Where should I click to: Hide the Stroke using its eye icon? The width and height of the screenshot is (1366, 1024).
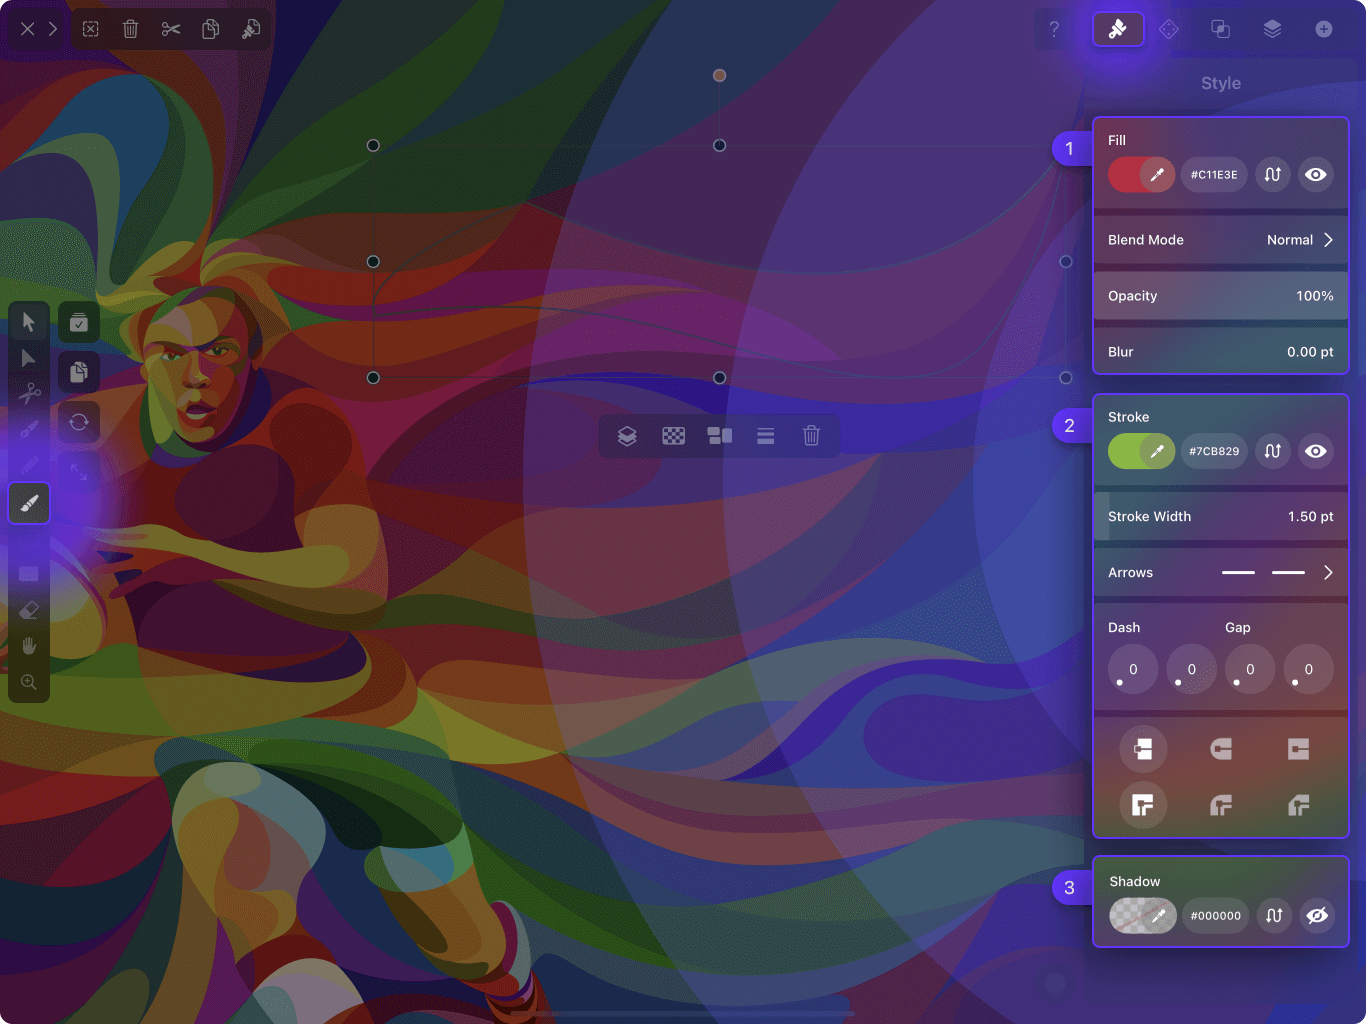click(x=1316, y=452)
